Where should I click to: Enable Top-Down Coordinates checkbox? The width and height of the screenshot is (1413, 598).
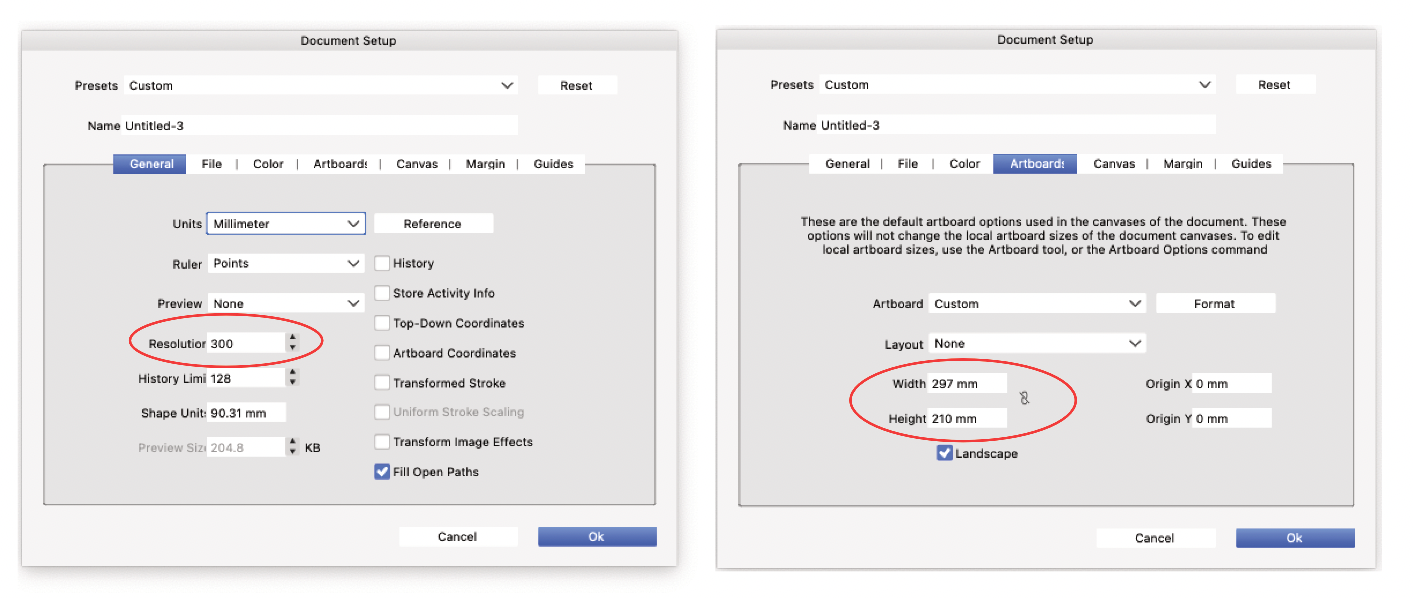click(382, 324)
